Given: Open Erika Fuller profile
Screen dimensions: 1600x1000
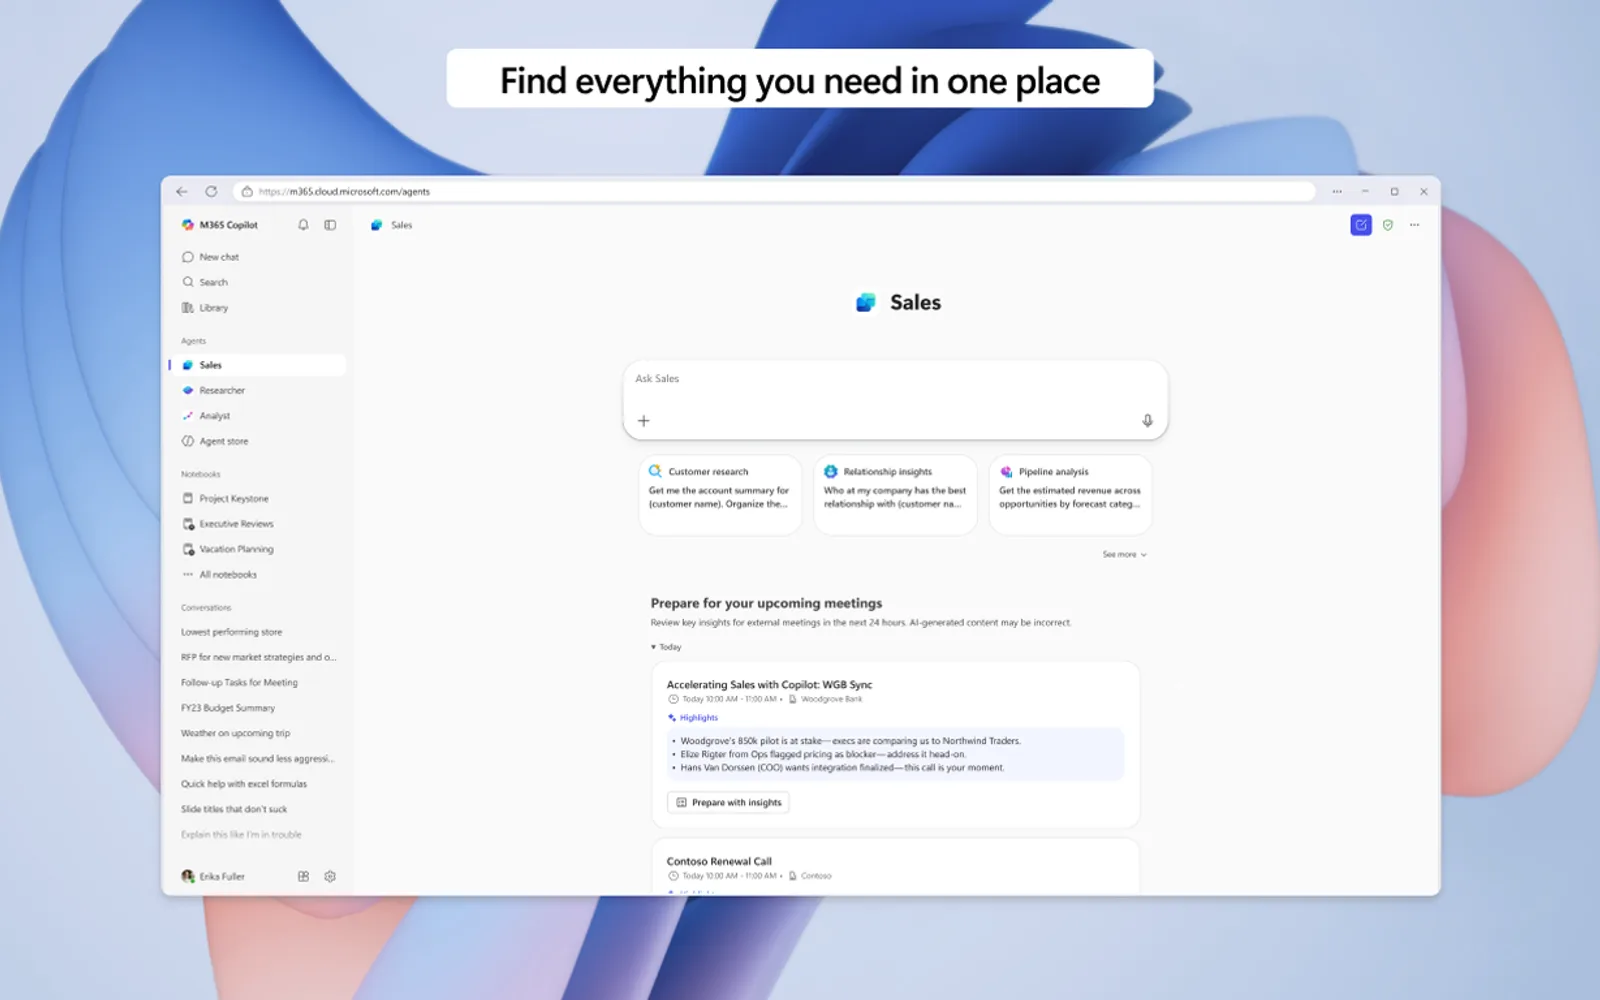Looking at the screenshot, I should click(x=213, y=876).
